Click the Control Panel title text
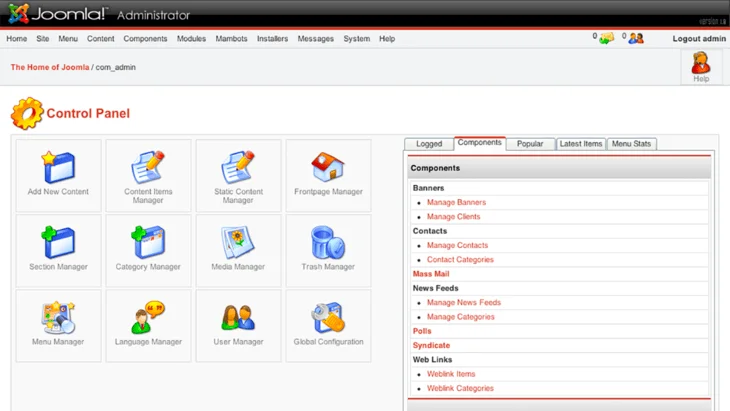The width and height of the screenshot is (730, 411). (88, 114)
